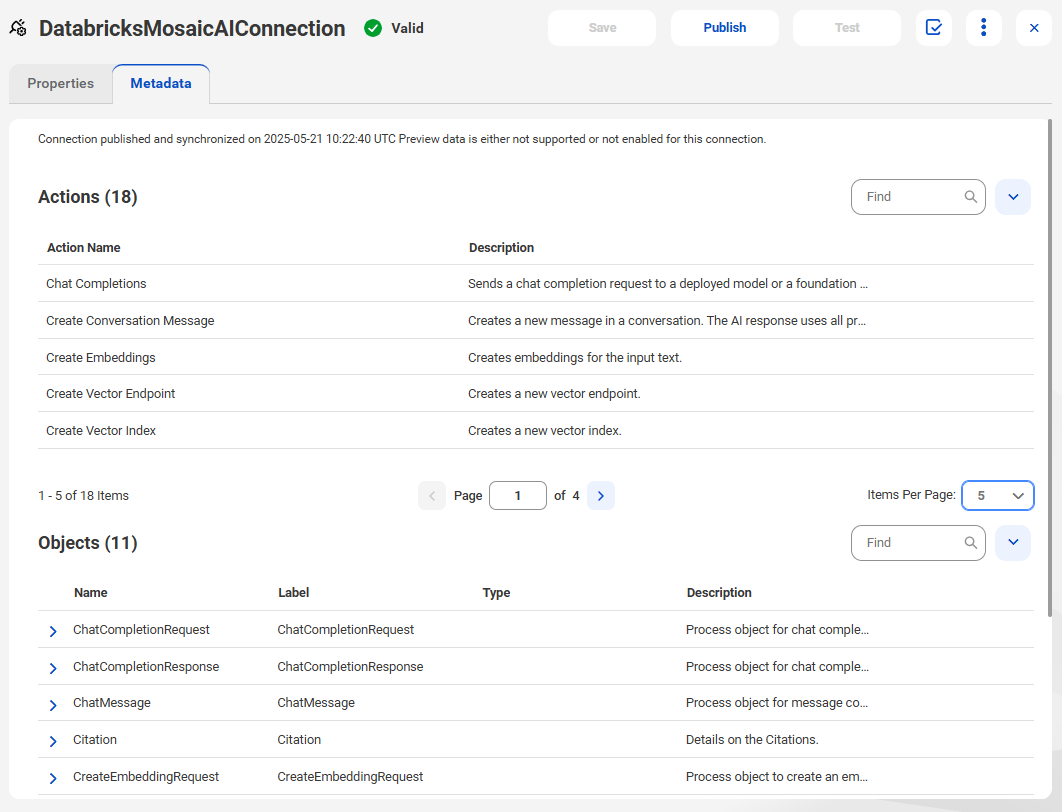Click the Test button
Viewport: 1062px width, 812px height.
coord(847,28)
